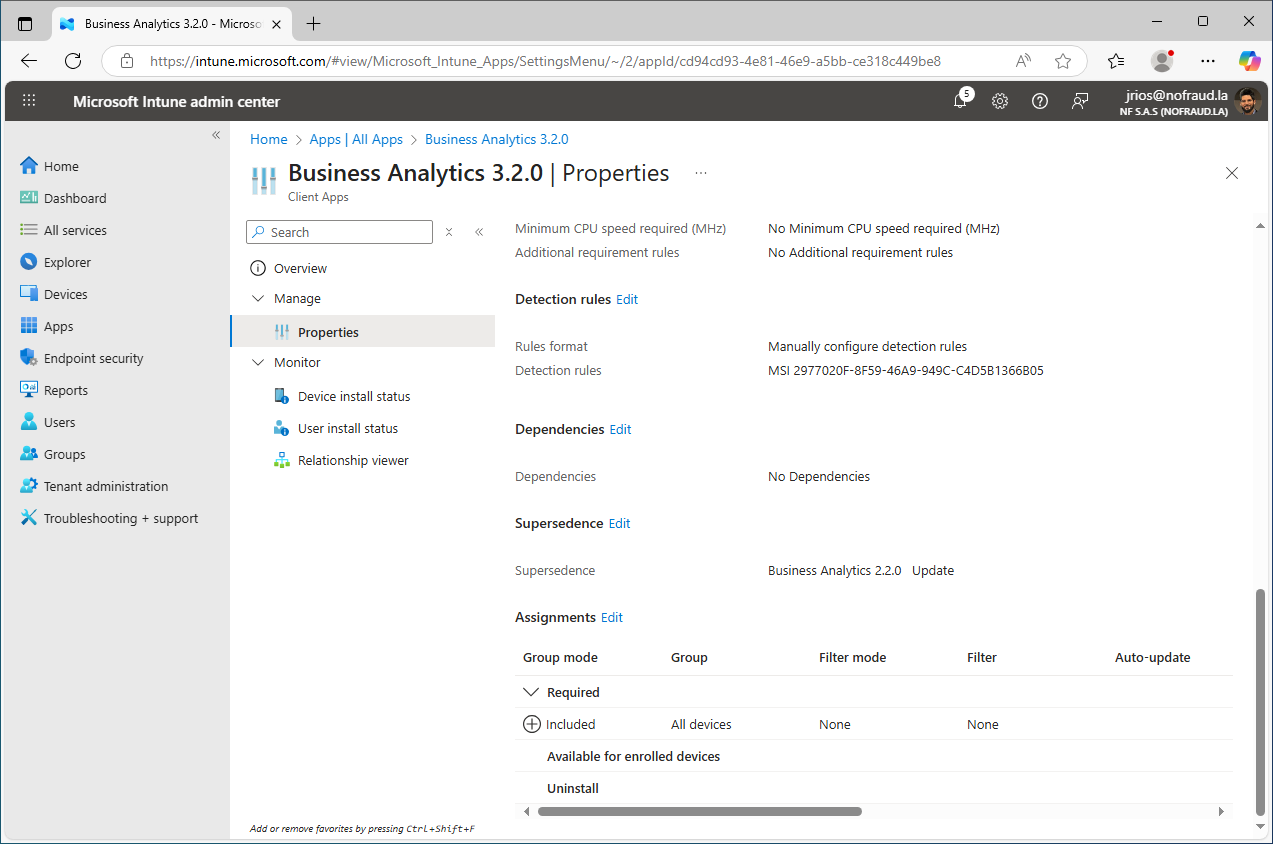Open notifications bell with badge 5
The image size is (1273, 844).
[x=961, y=100]
